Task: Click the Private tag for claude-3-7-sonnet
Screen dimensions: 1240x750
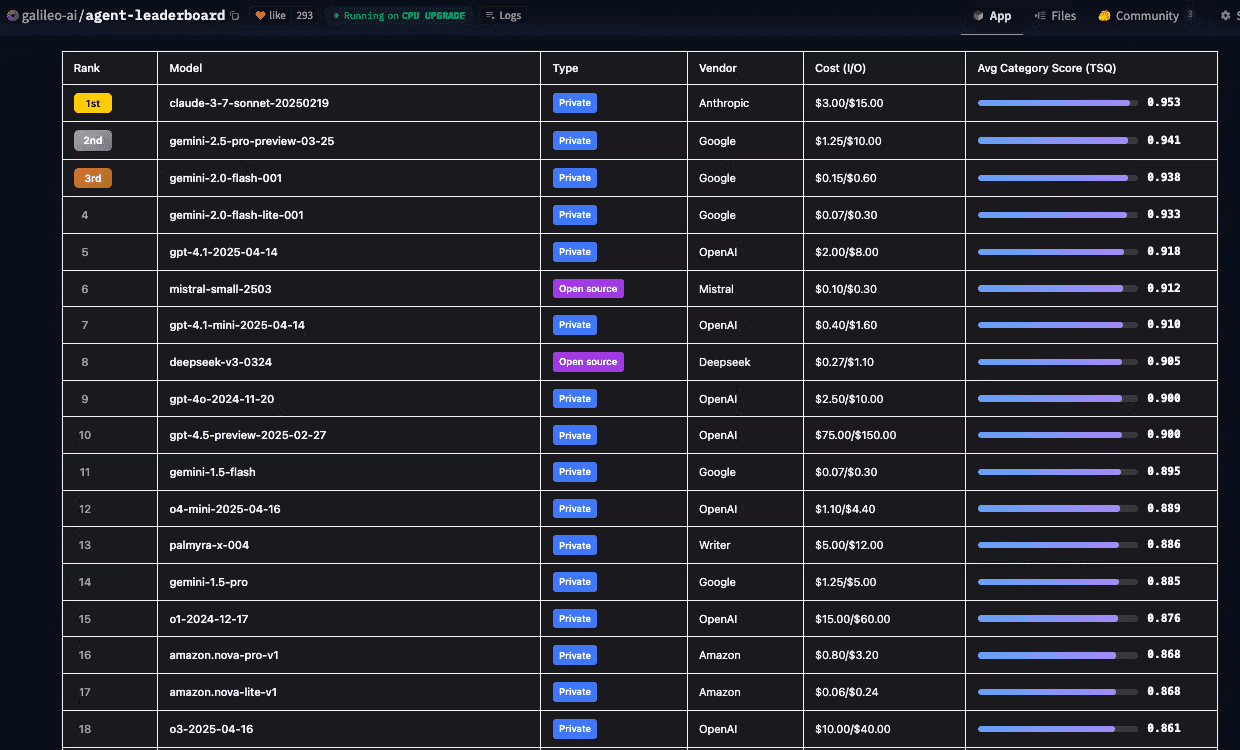Action: [575, 103]
